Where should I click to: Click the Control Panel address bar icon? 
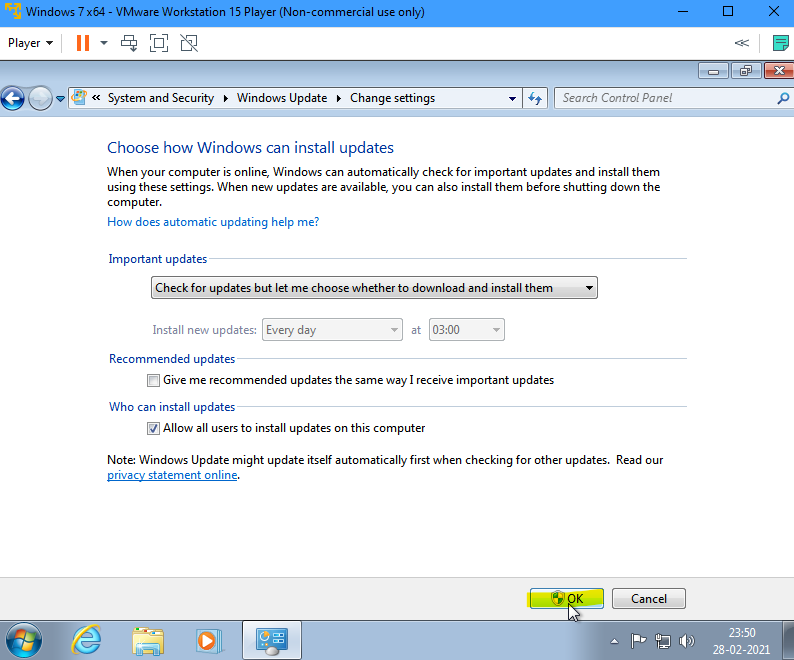78,97
